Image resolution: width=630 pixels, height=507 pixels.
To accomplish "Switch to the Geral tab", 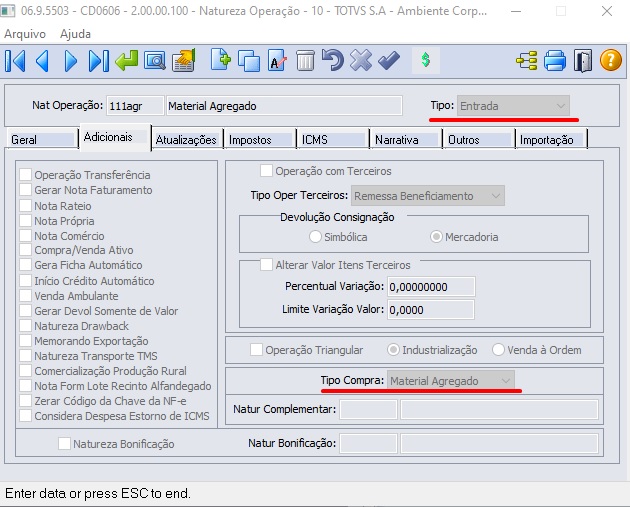I will coord(42,139).
